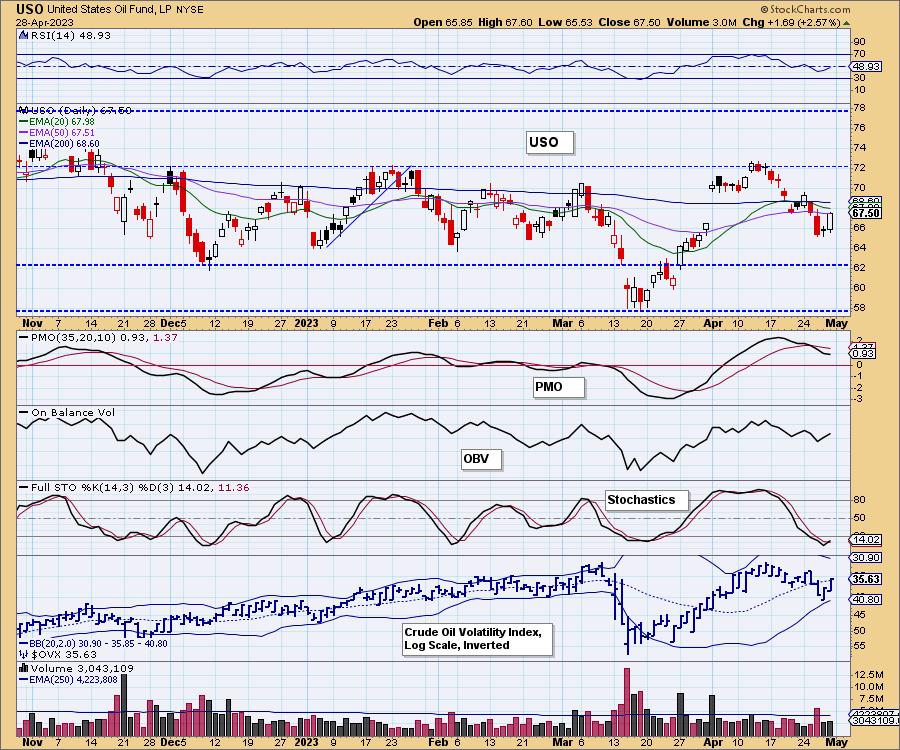900x750 pixels.
Task: Click the Chg +1.69 (+2.57%) value
Action: (x=791, y=22)
